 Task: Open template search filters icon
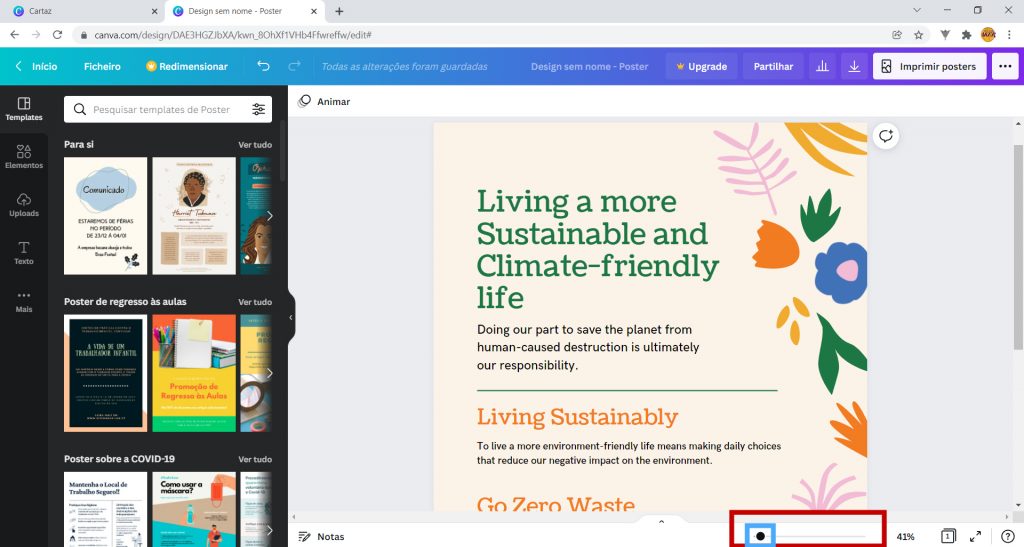tap(259, 109)
